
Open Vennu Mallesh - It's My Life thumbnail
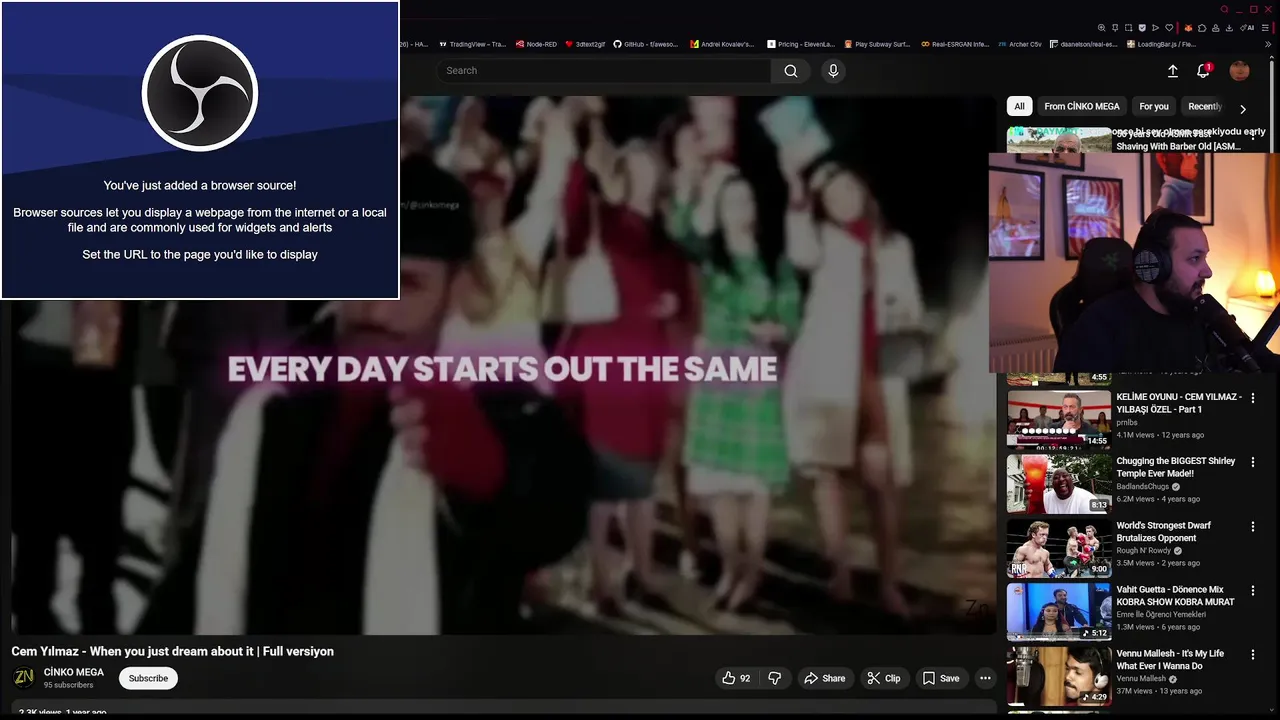[1059, 675]
